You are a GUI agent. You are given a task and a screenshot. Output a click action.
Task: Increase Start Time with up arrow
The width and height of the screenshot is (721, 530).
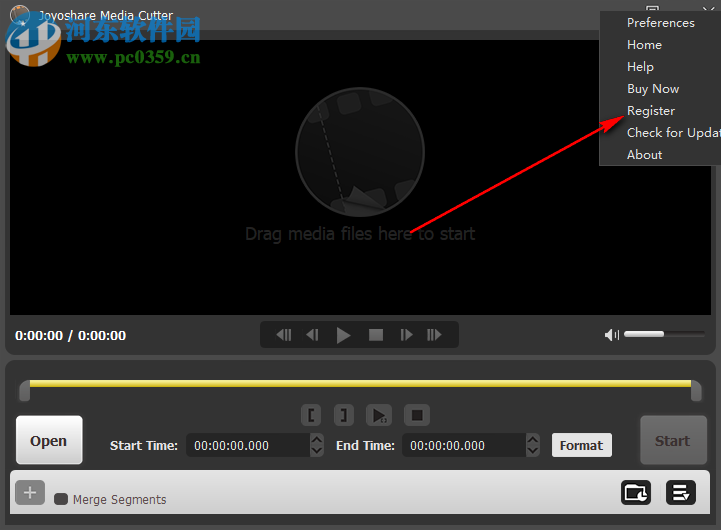click(x=316, y=439)
